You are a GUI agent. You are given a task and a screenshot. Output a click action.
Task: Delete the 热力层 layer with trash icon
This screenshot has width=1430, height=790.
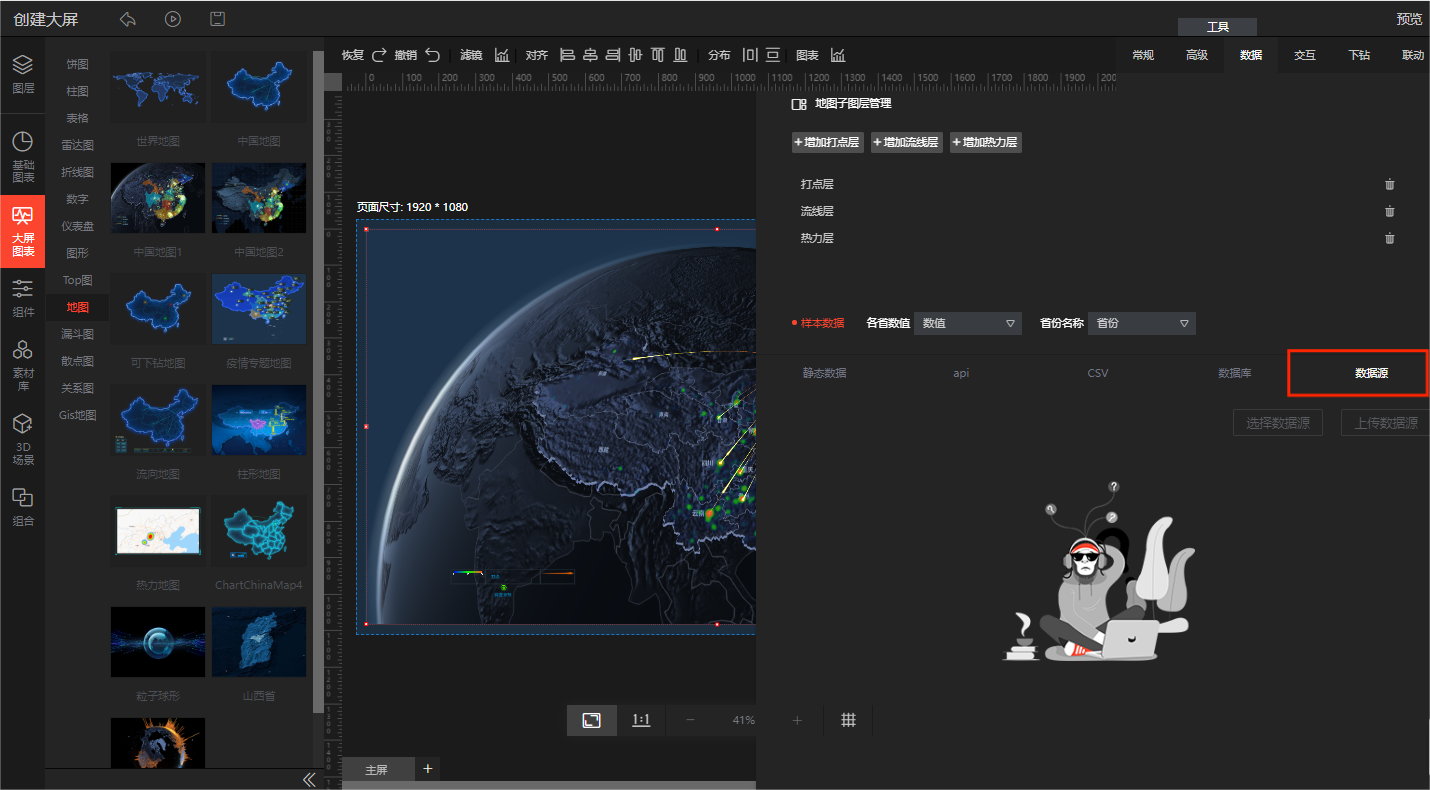[x=1389, y=238]
